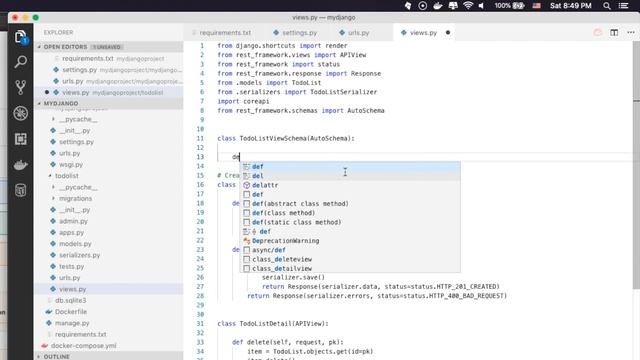Expand the __pycache__ folder under todolist

point(78,187)
